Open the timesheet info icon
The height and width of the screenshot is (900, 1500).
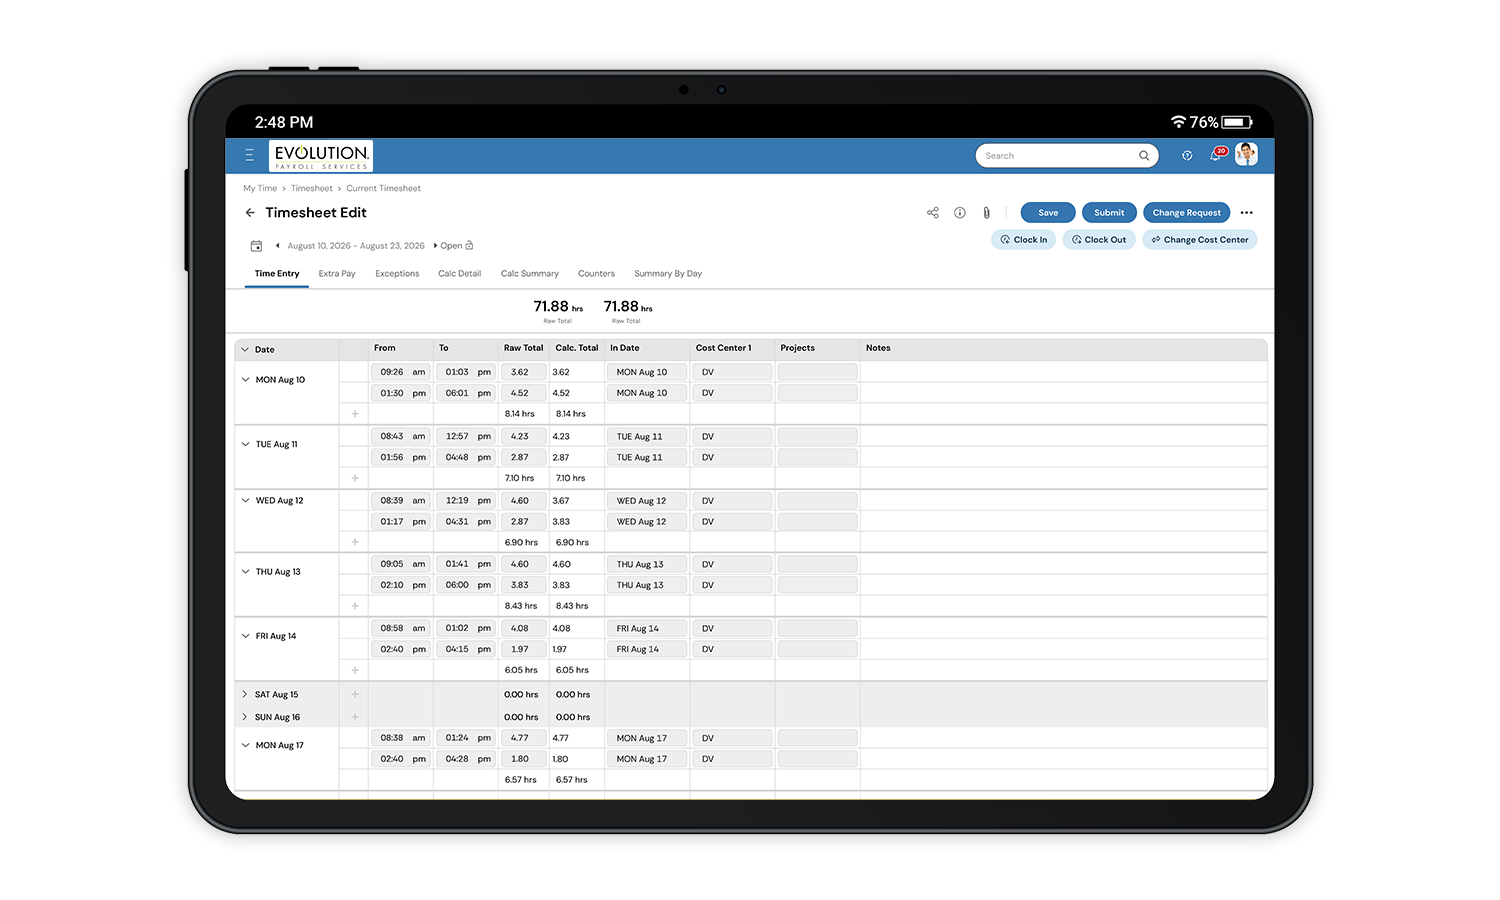960,212
